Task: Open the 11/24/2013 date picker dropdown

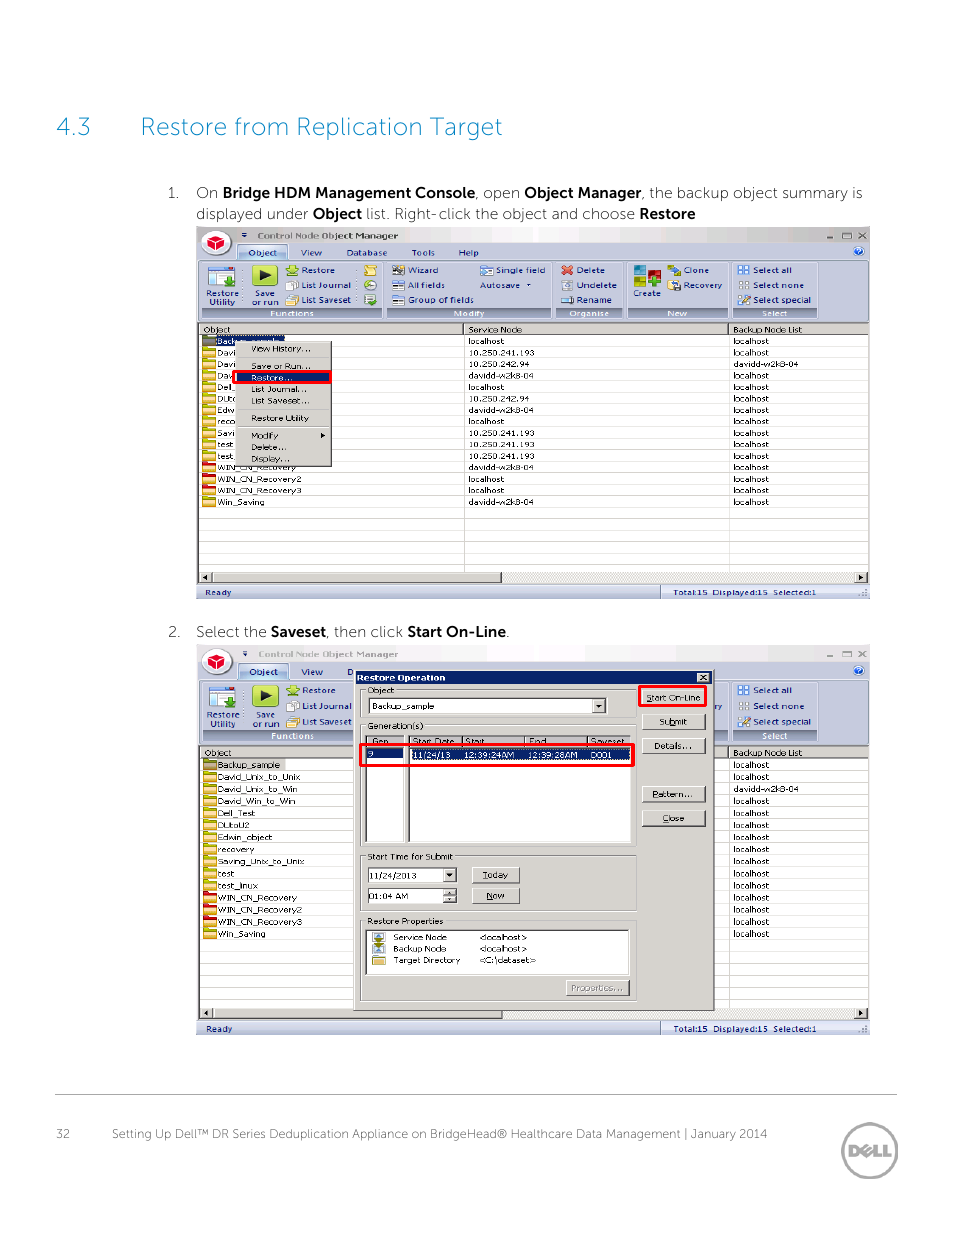Action: pyautogui.click(x=450, y=875)
